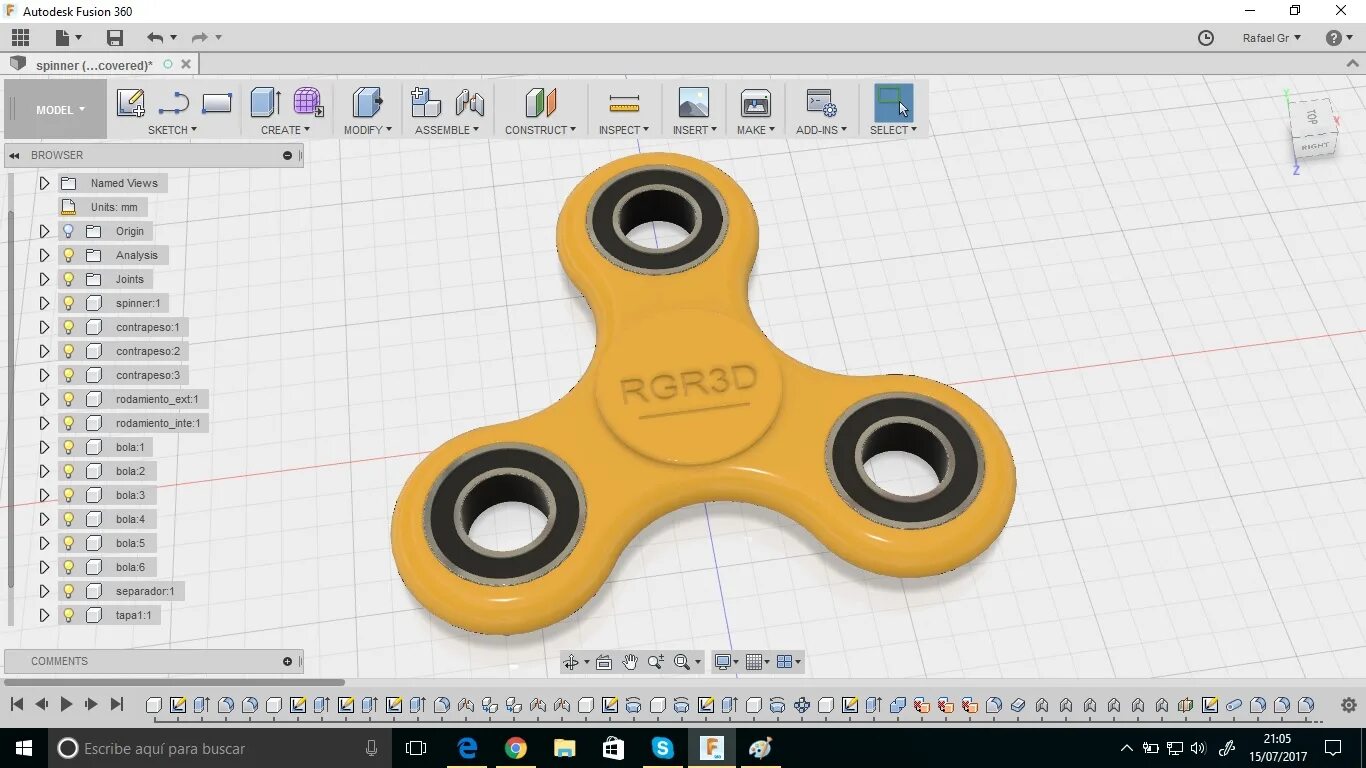Toggle visibility bulb of tapa1:1

[x=69, y=615]
